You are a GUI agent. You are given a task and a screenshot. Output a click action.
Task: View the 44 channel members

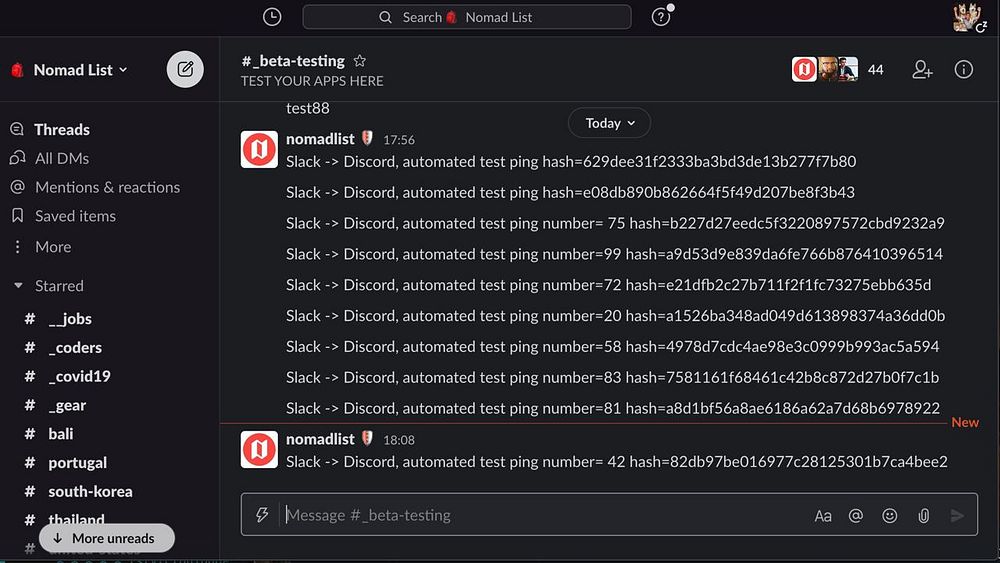tap(838, 69)
